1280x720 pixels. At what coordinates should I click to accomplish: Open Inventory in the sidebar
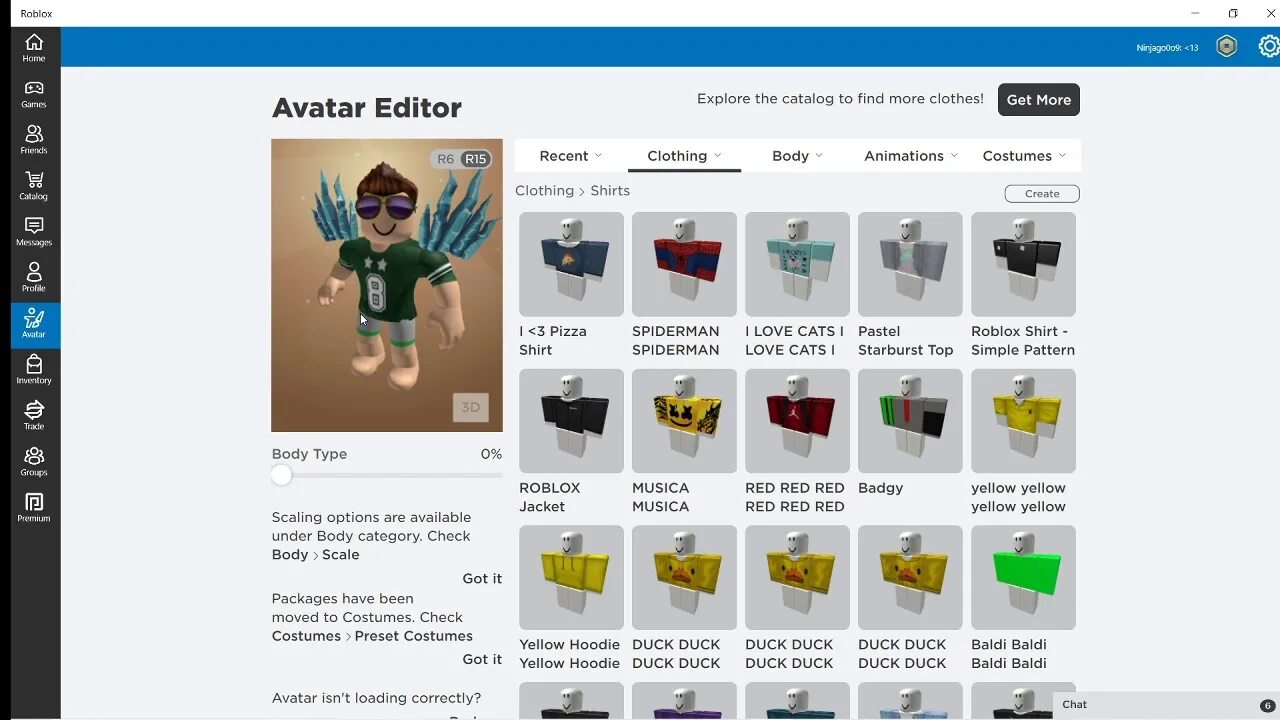pyautogui.click(x=34, y=370)
